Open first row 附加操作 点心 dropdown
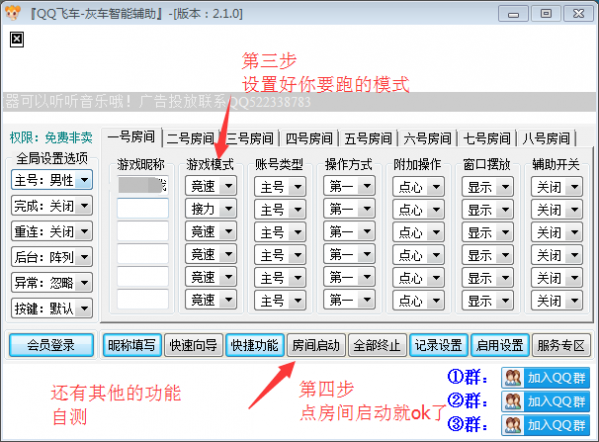Viewport: 599px width, 442px height. [419, 187]
